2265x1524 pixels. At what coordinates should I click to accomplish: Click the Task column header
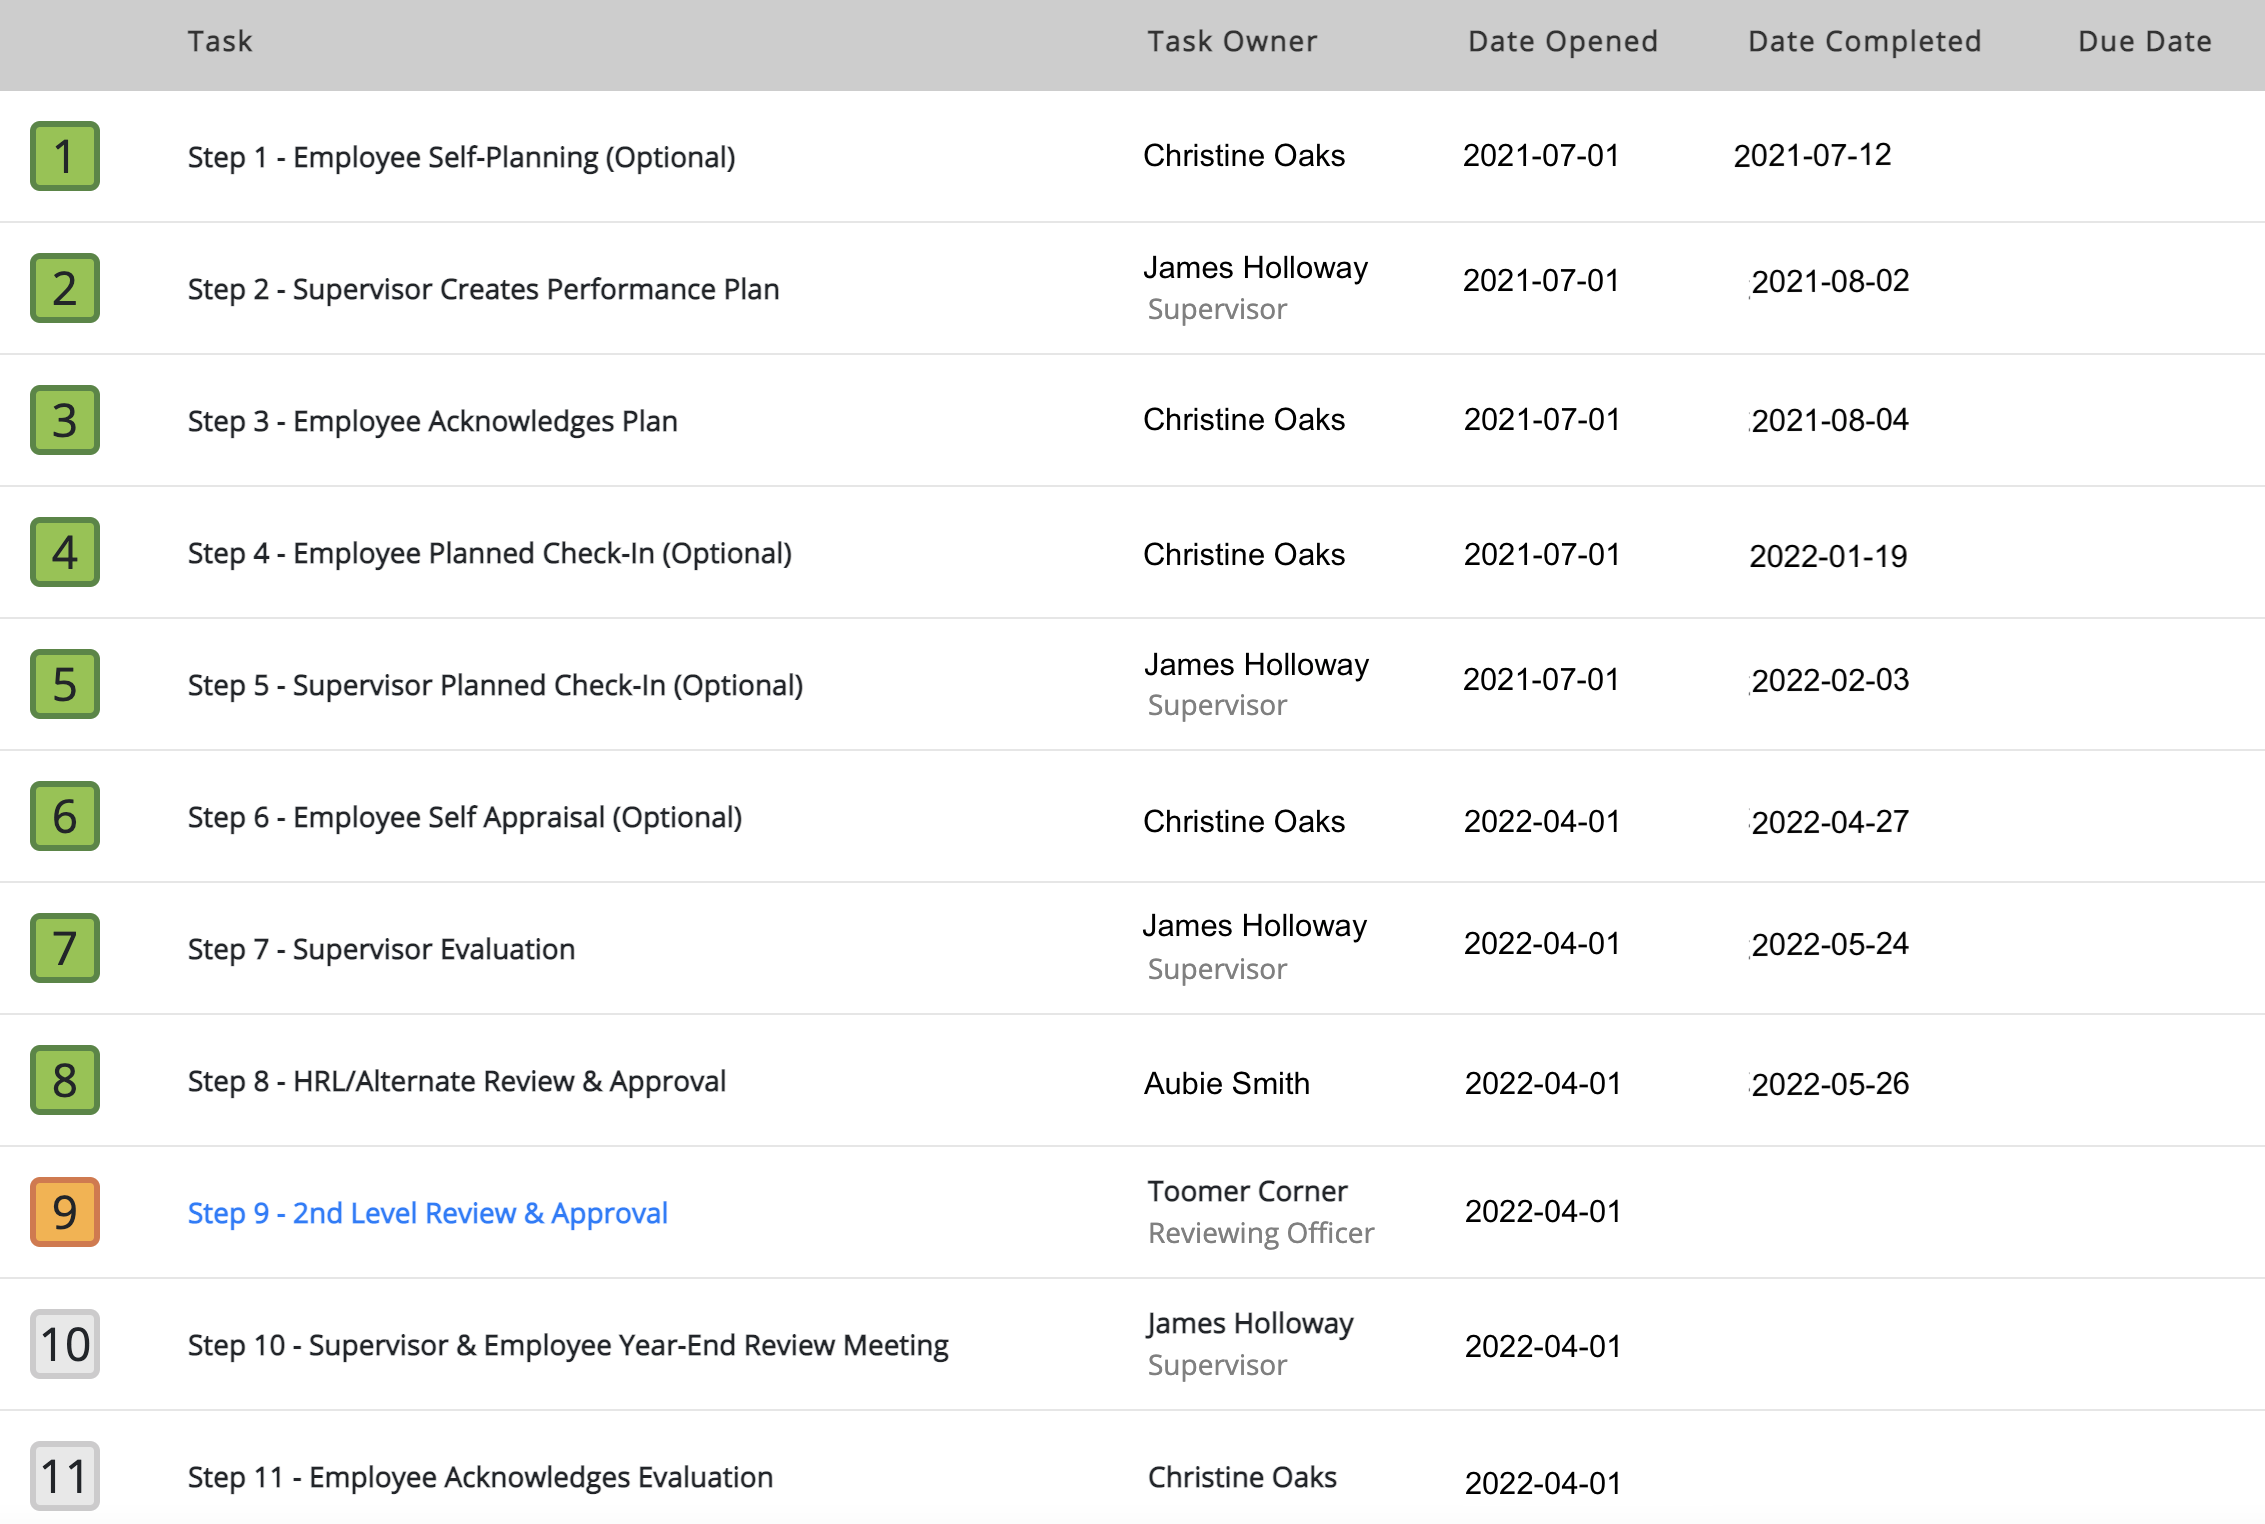click(x=220, y=41)
